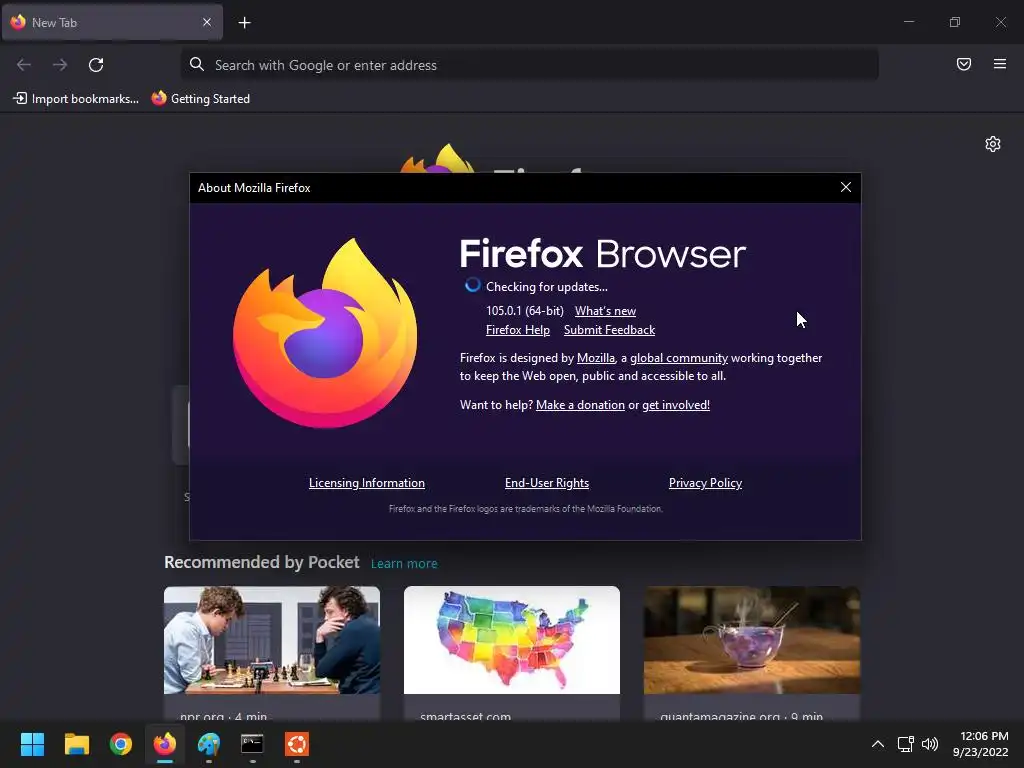Viewport: 1024px width, 768px height.
Task: Open the colorful US map story thumbnail
Action: coord(512,640)
